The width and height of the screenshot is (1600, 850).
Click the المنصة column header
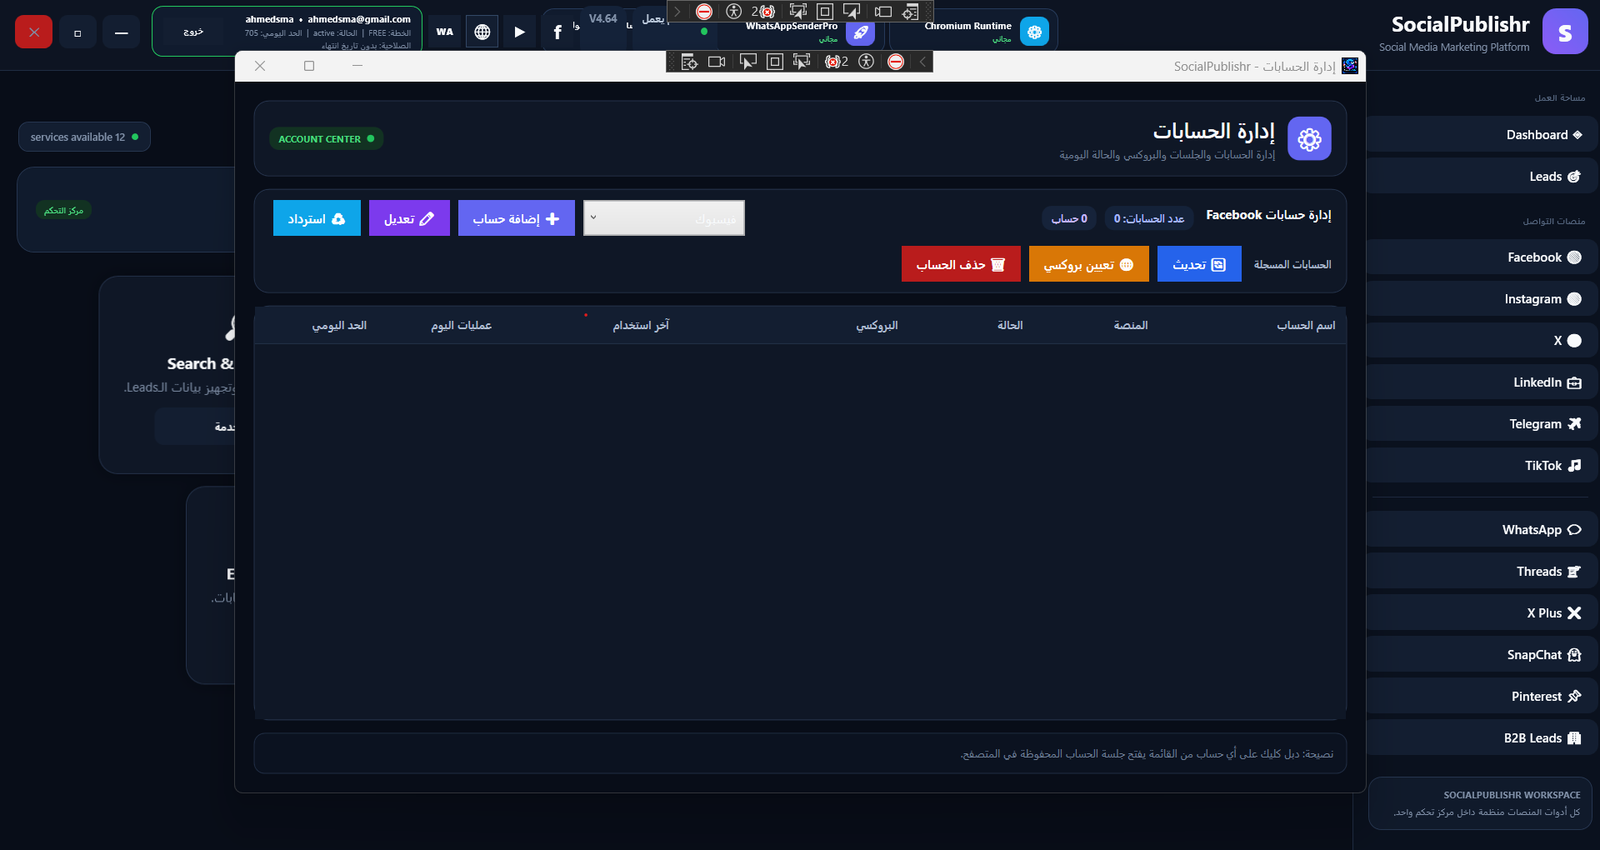tap(1131, 326)
